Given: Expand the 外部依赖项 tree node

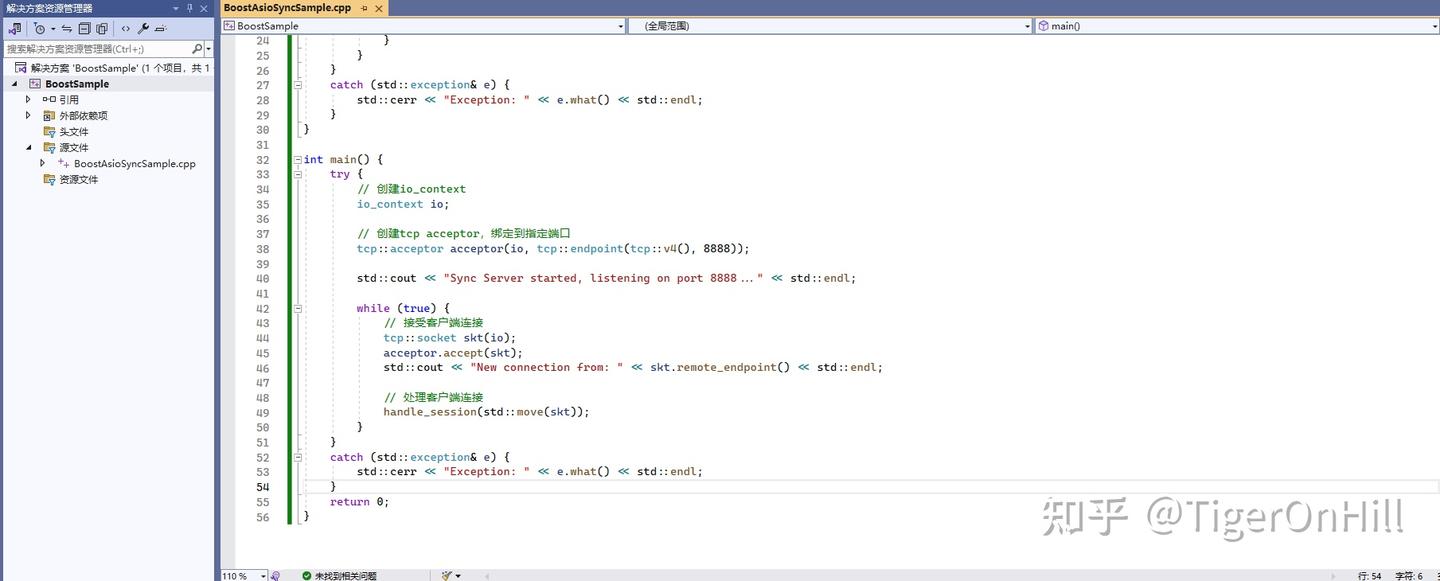Looking at the screenshot, I should click(x=29, y=115).
